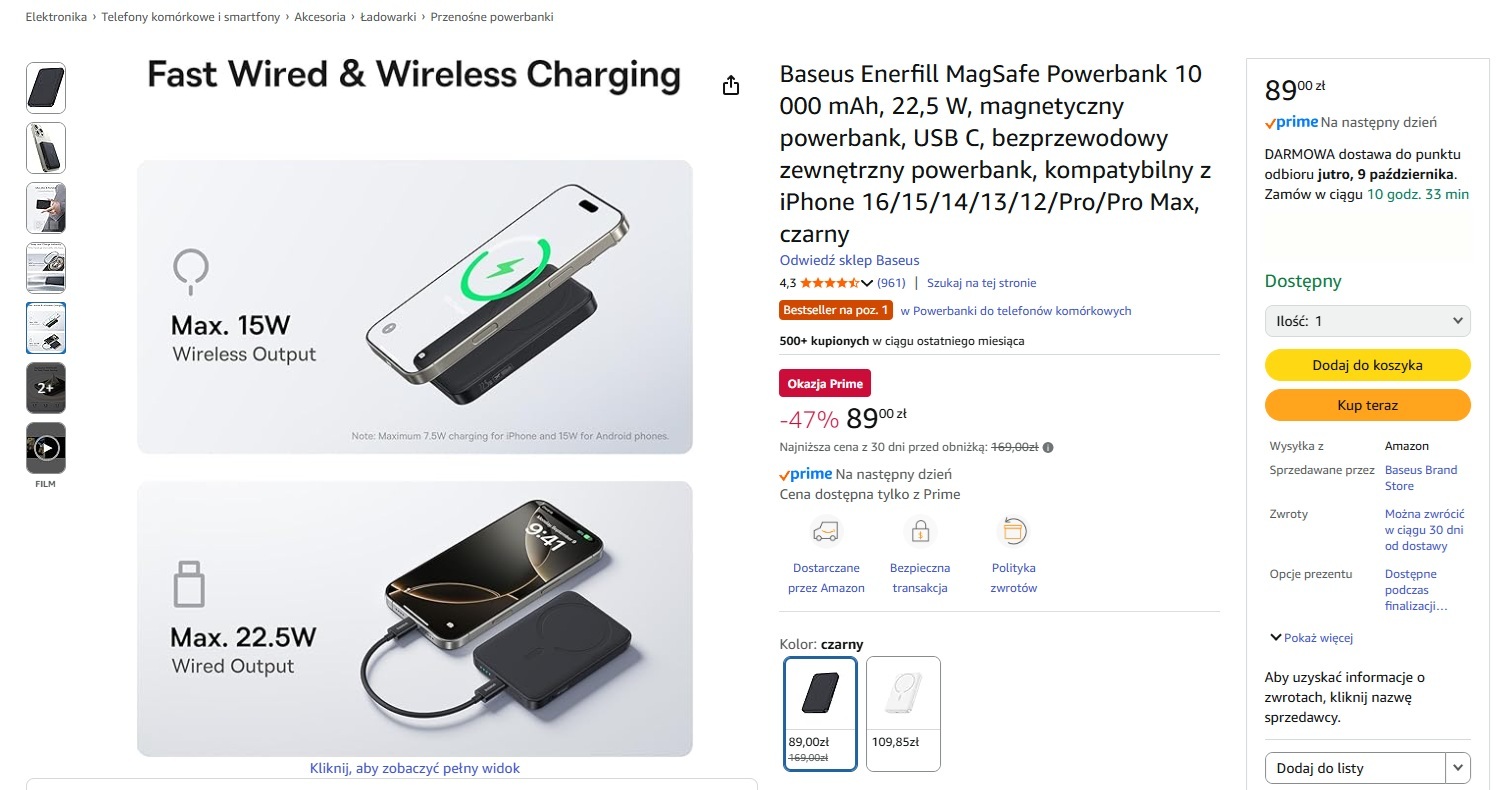Open the 'Dodaj do listy' dropdown arrow
The width and height of the screenshot is (1503, 790).
click(x=1458, y=768)
